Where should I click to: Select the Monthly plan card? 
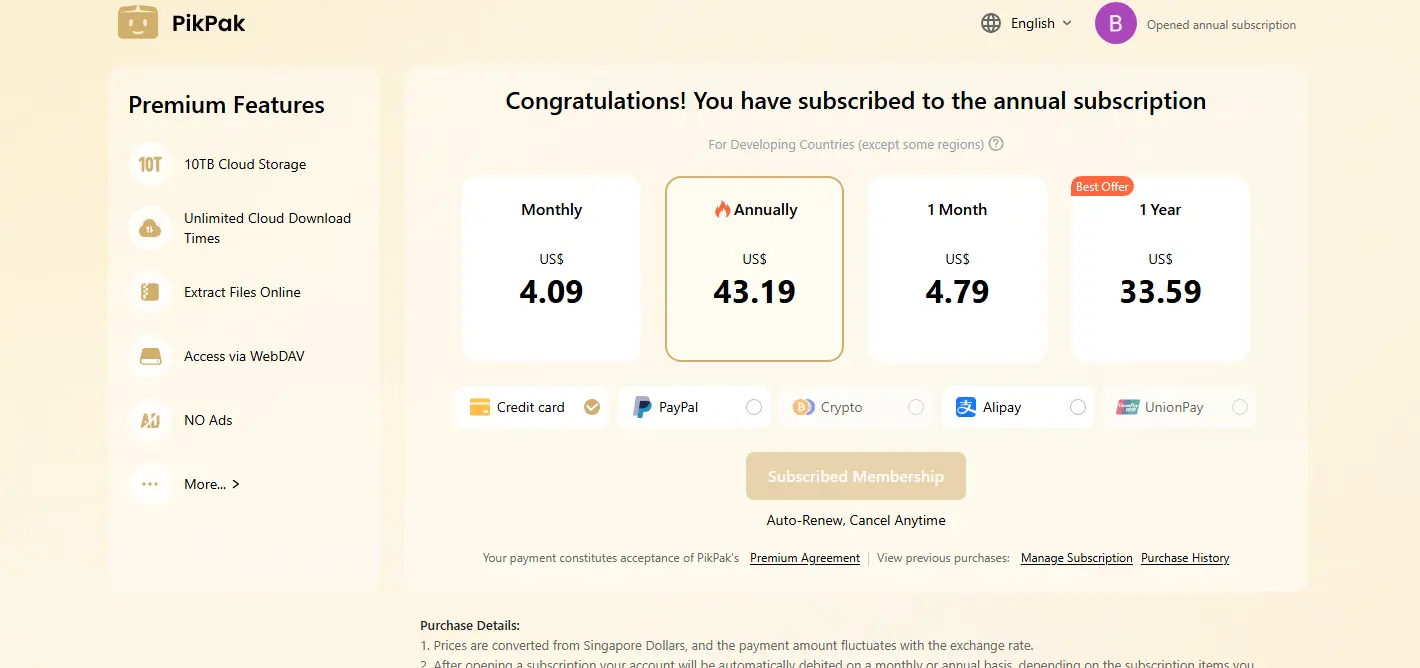tap(551, 269)
